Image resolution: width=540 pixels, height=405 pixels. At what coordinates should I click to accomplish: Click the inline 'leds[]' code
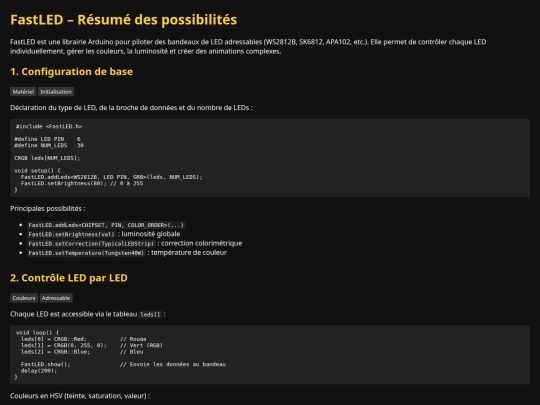[x=150, y=314]
